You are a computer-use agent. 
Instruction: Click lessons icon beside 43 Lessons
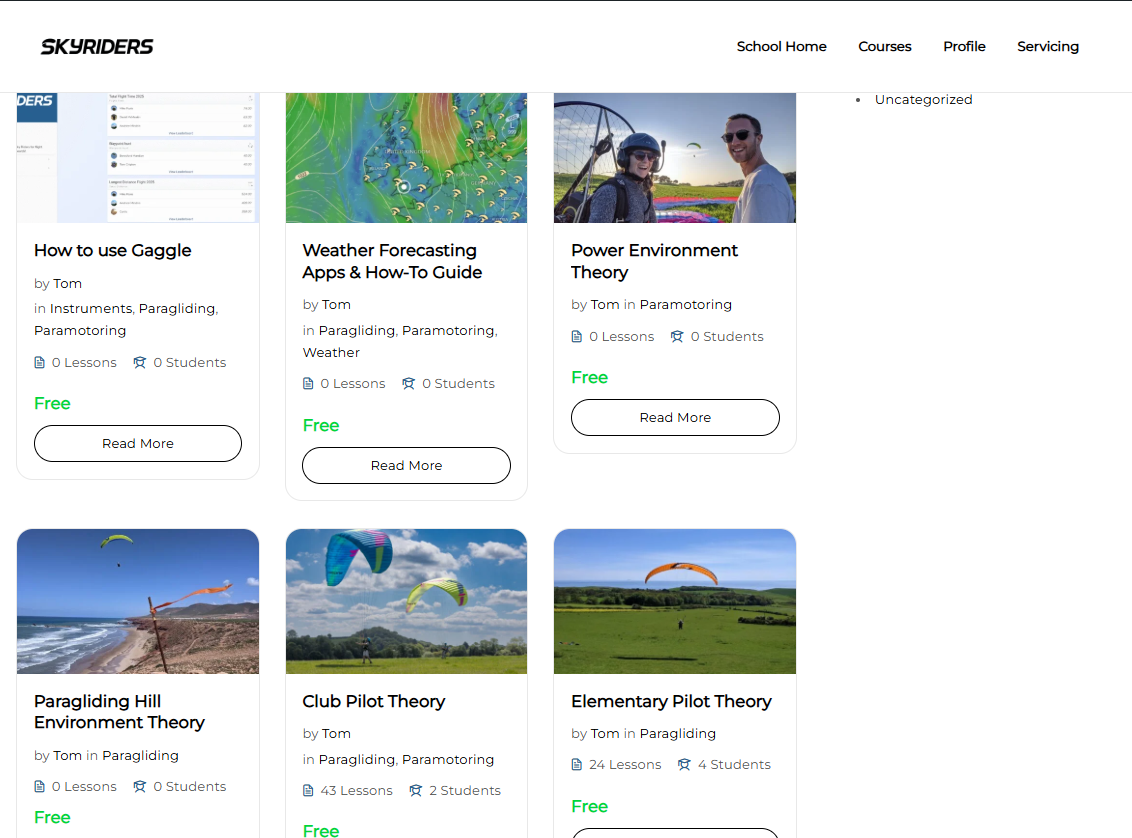click(x=308, y=790)
